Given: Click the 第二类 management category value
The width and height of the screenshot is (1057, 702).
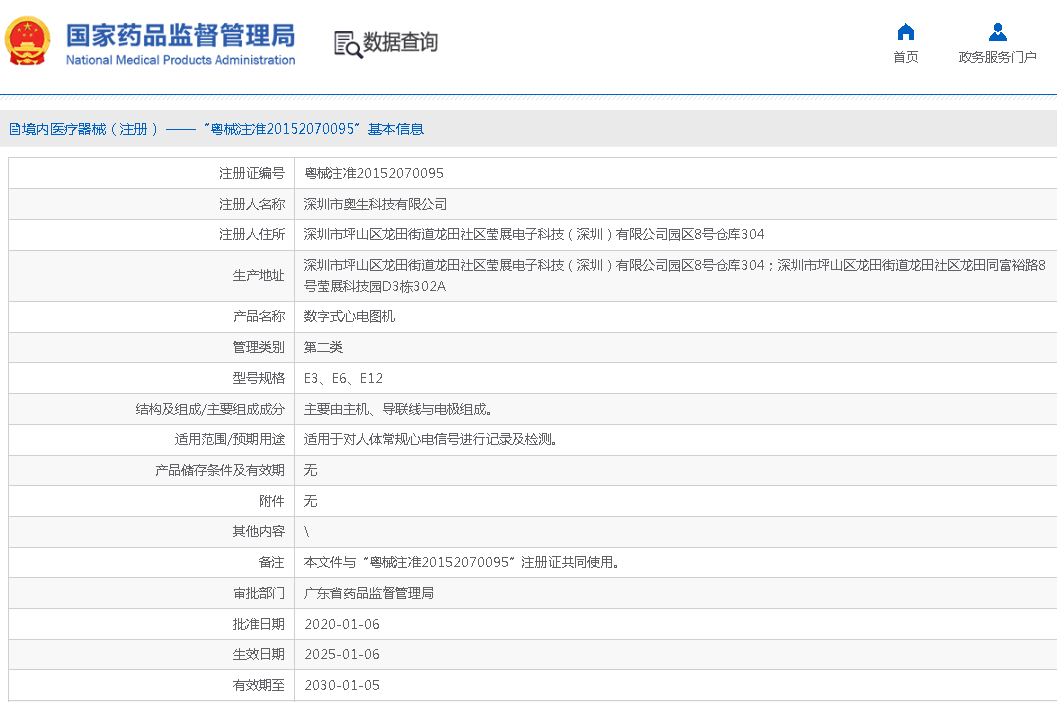Looking at the screenshot, I should coord(323,347).
